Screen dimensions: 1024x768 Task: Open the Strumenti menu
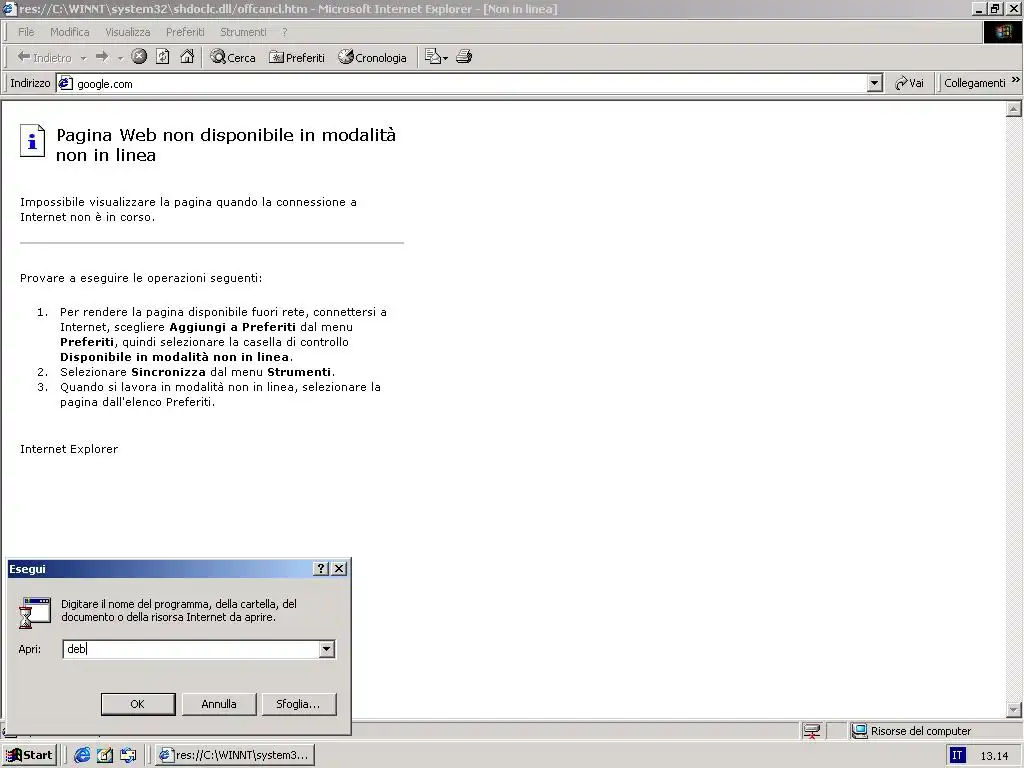[x=243, y=32]
